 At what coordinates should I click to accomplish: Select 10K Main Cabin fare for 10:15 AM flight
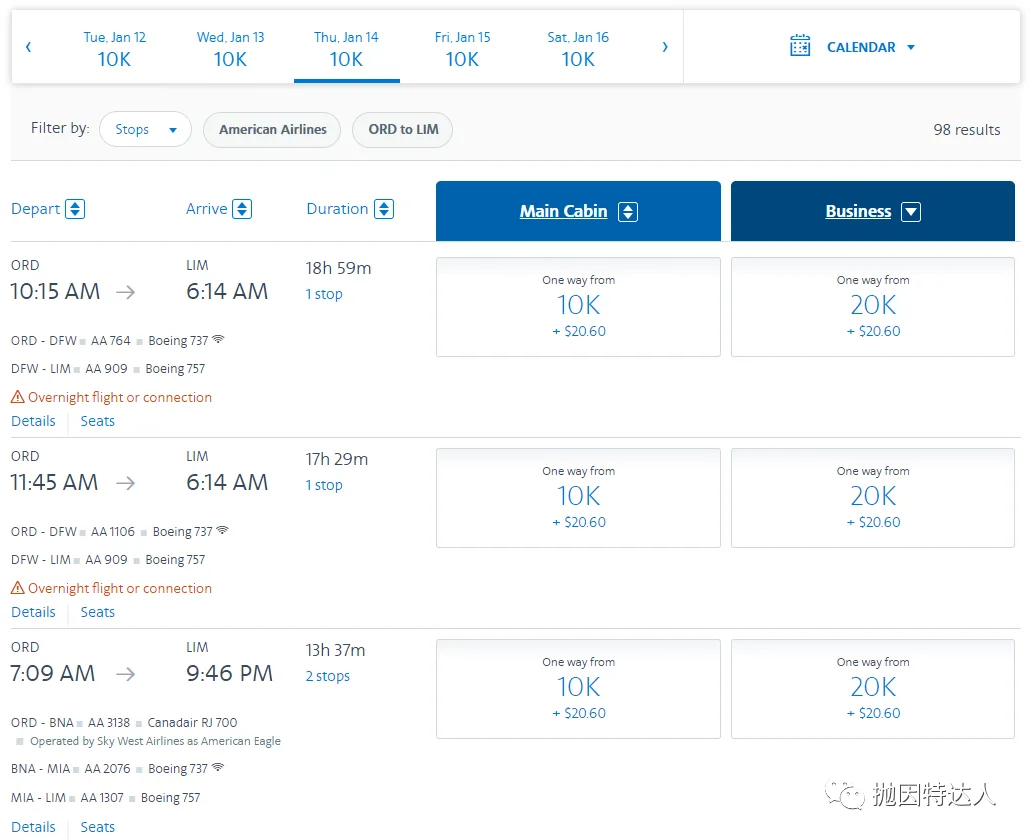(578, 306)
